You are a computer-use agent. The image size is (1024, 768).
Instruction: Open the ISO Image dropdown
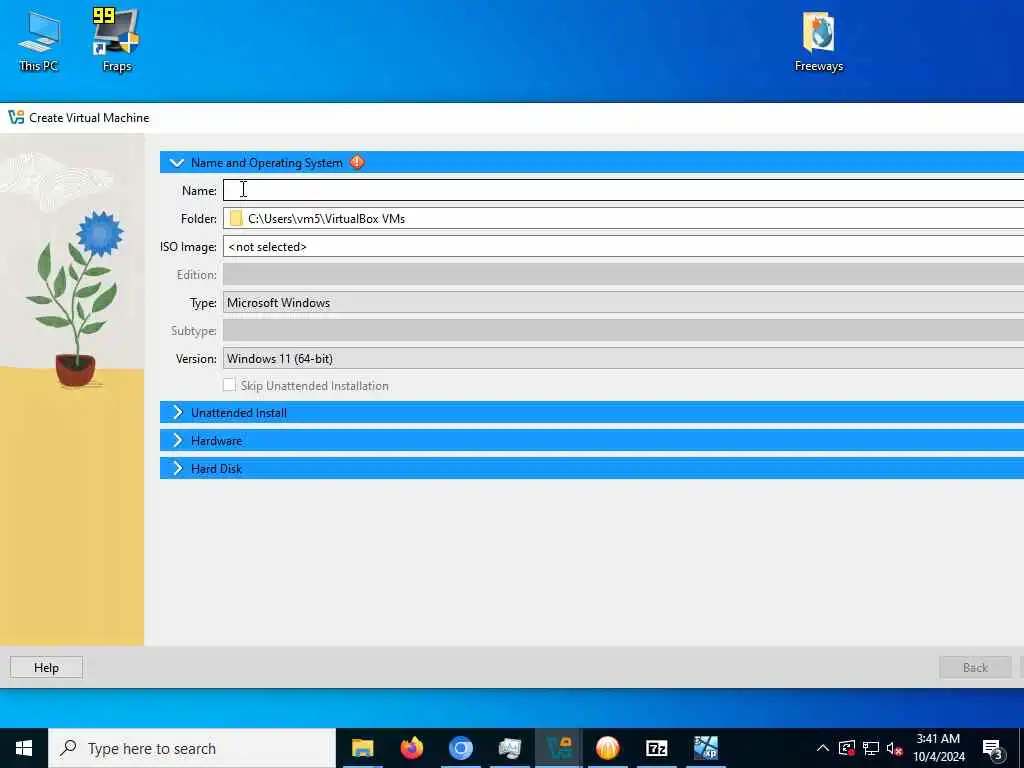624,246
